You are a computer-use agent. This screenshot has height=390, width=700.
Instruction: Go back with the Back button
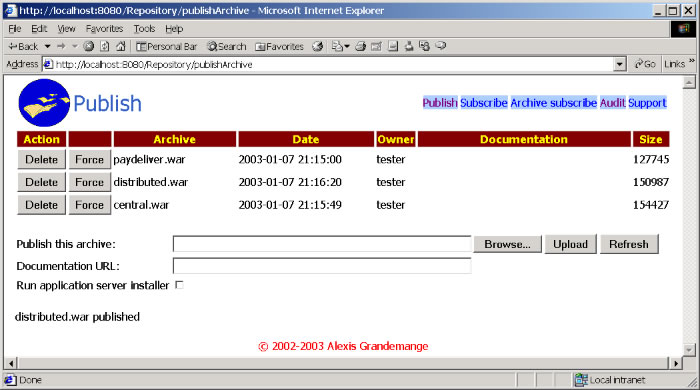[x=24, y=46]
